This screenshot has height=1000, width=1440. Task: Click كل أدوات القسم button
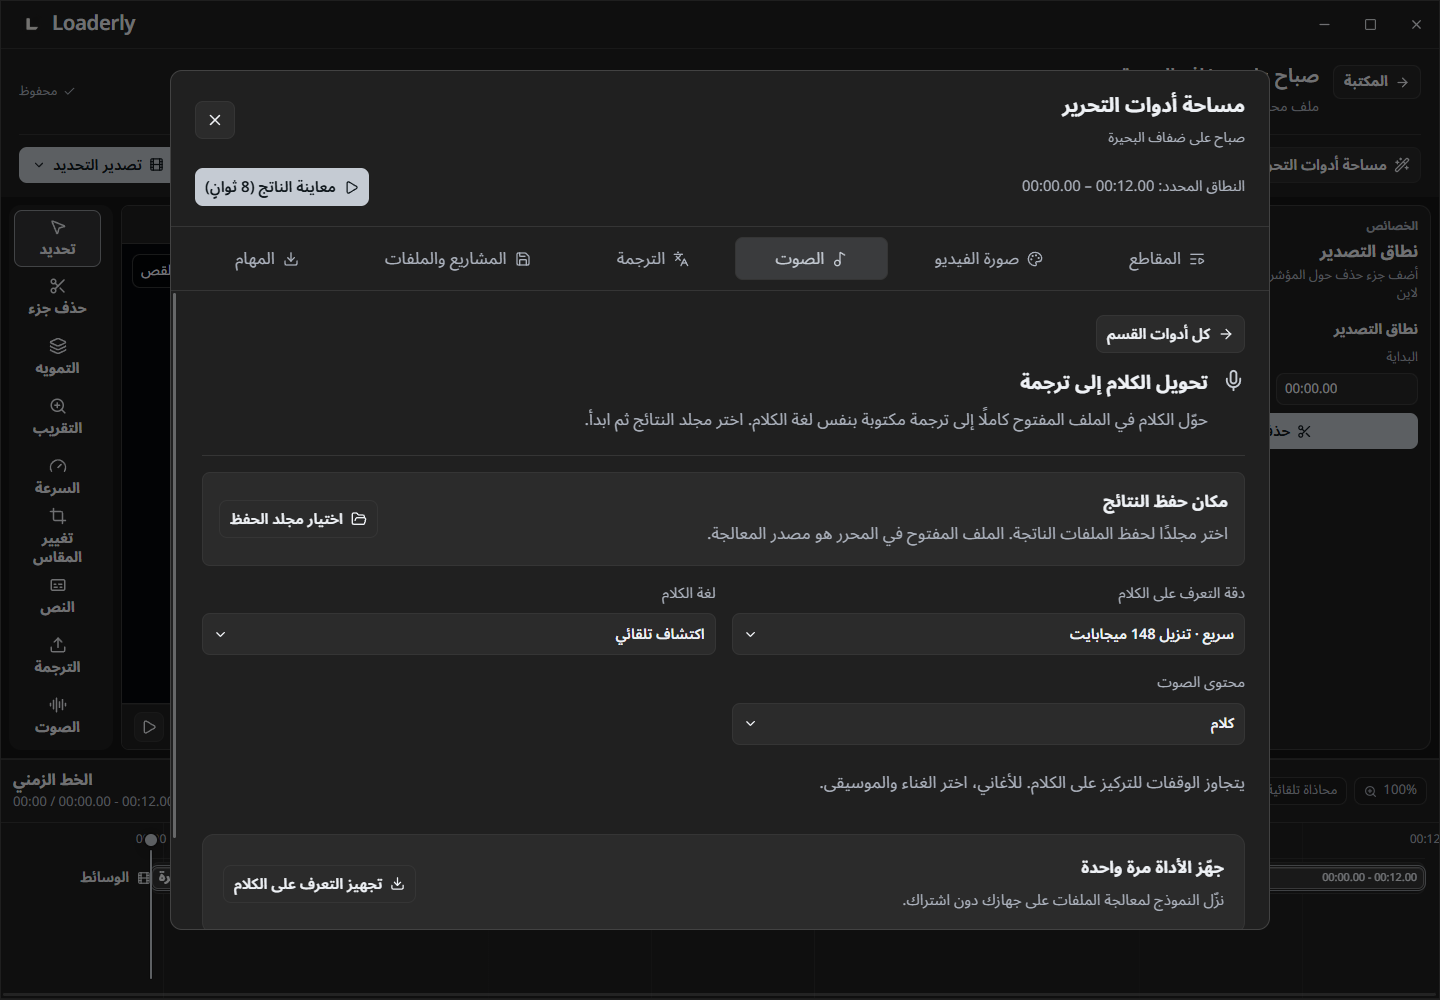1170,334
